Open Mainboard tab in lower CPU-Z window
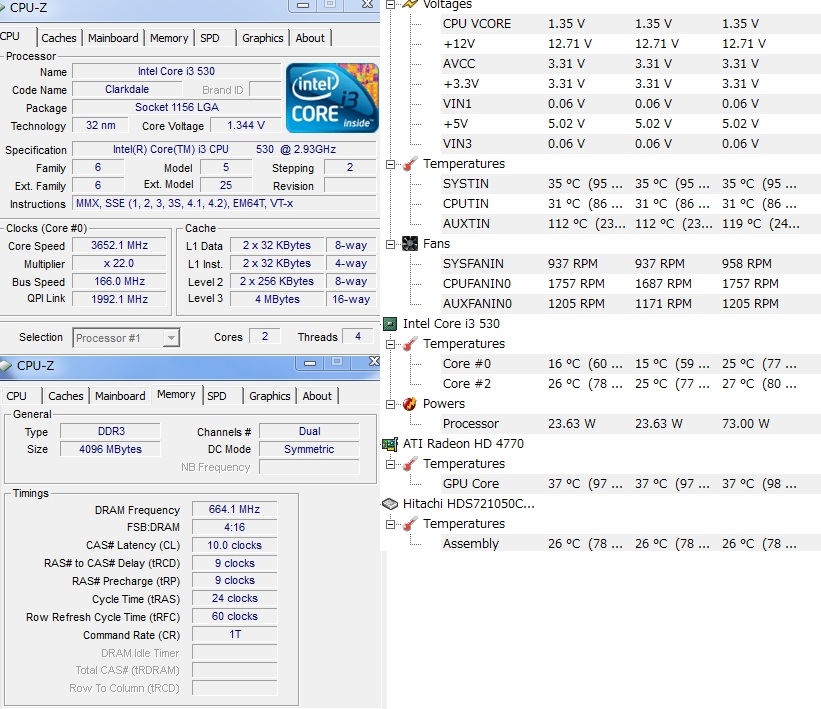 120,396
